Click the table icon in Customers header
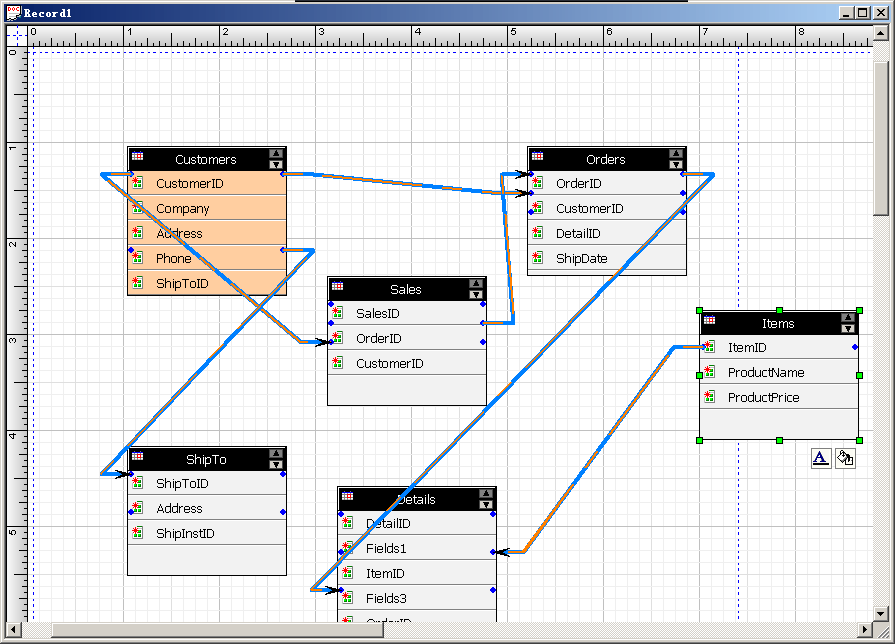Screen dimensions: 895x644 (137, 158)
